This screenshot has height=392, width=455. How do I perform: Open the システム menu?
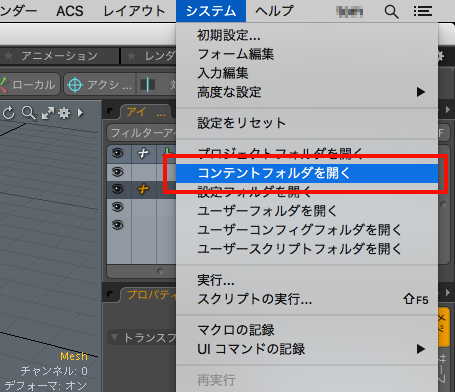point(211,11)
